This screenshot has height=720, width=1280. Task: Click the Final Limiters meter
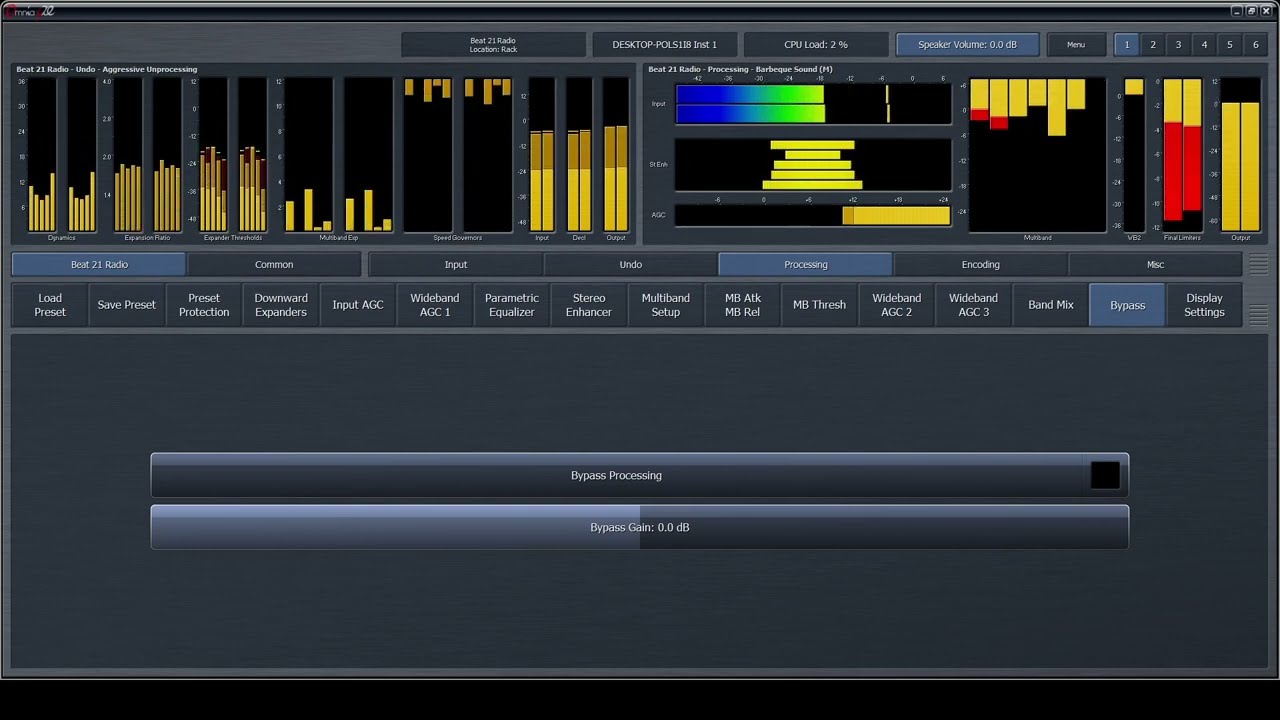click(1182, 156)
